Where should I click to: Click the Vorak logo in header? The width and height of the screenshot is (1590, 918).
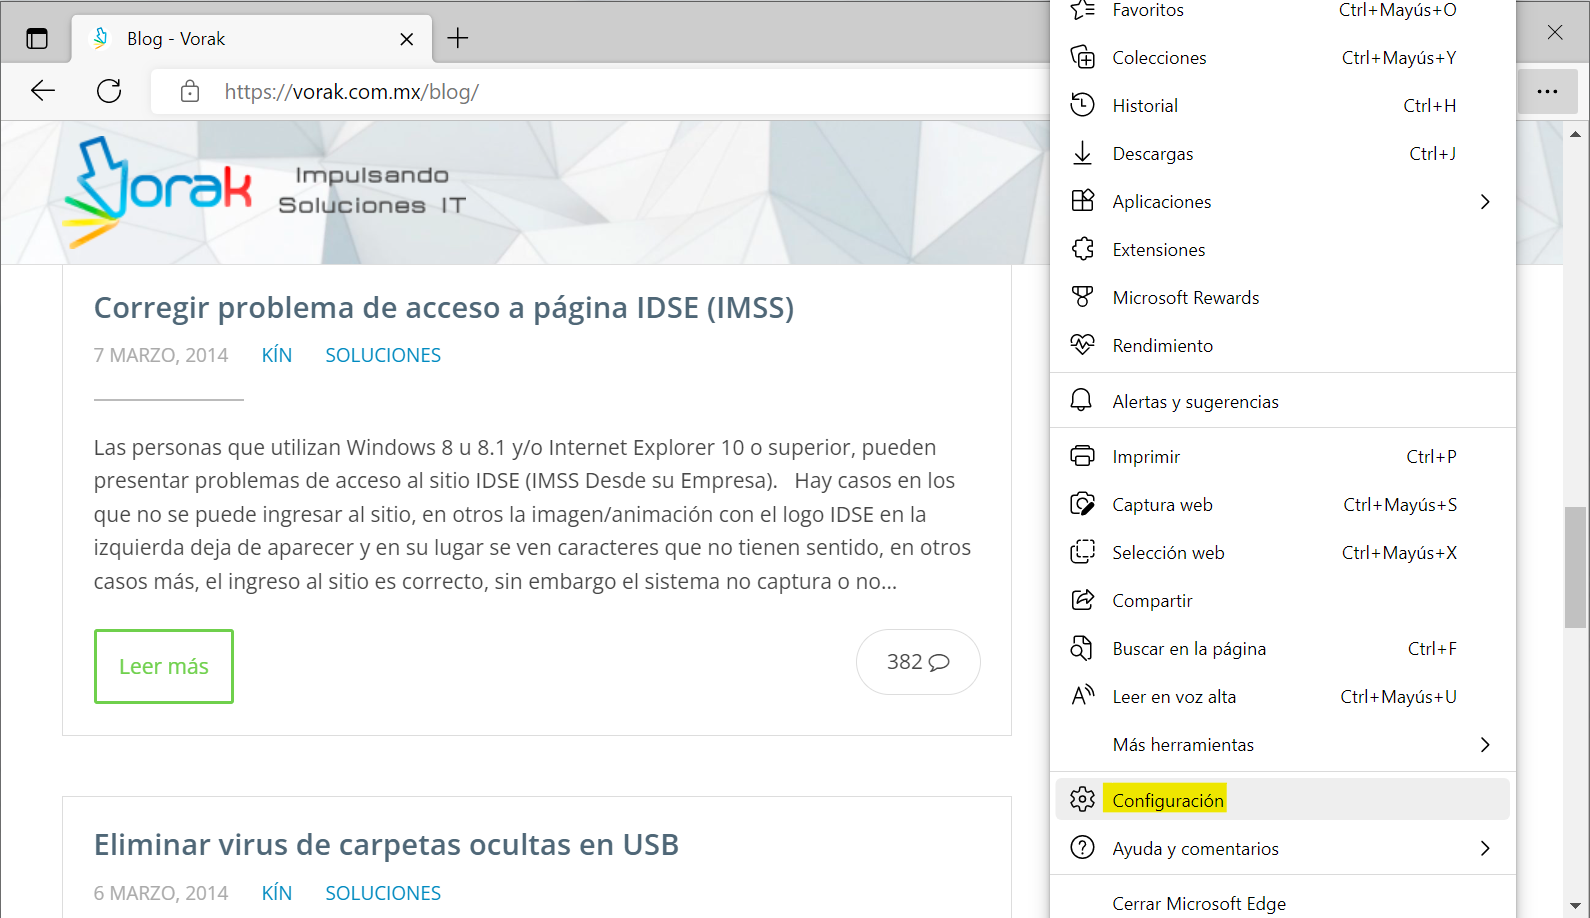(x=158, y=192)
